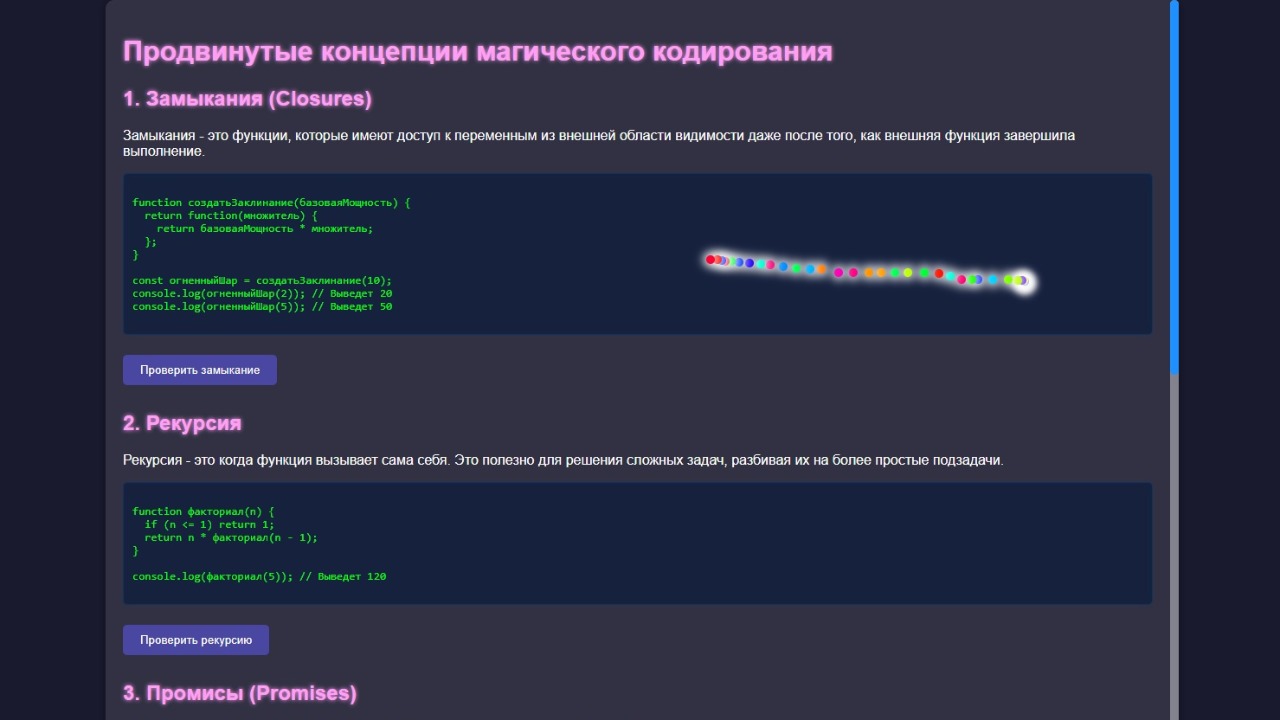Viewport: 1280px width, 720px height.
Task: Select the heading '1. Замыкания (Closures)'
Action: [246, 98]
